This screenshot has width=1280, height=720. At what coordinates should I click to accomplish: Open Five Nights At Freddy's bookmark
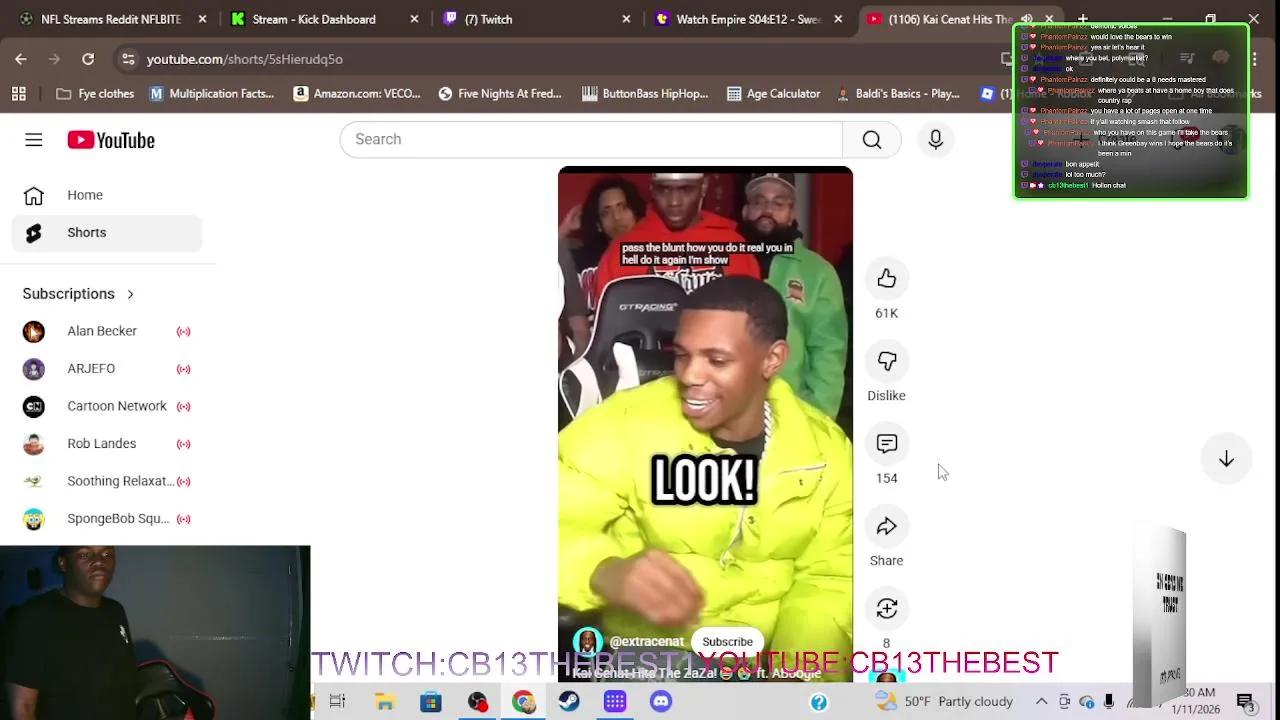(x=500, y=94)
